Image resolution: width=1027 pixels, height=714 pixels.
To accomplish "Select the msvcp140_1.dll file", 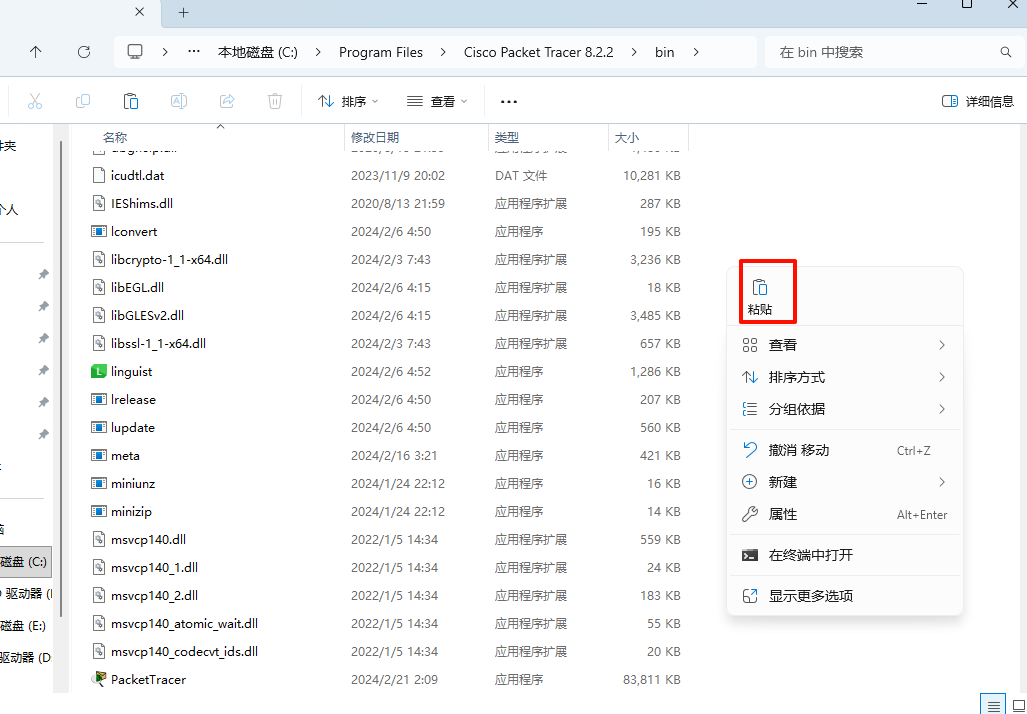I will click(x=154, y=568).
